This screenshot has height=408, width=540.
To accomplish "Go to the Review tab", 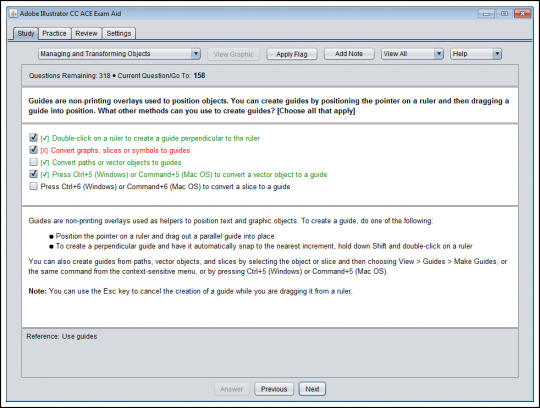I will (x=86, y=33).
